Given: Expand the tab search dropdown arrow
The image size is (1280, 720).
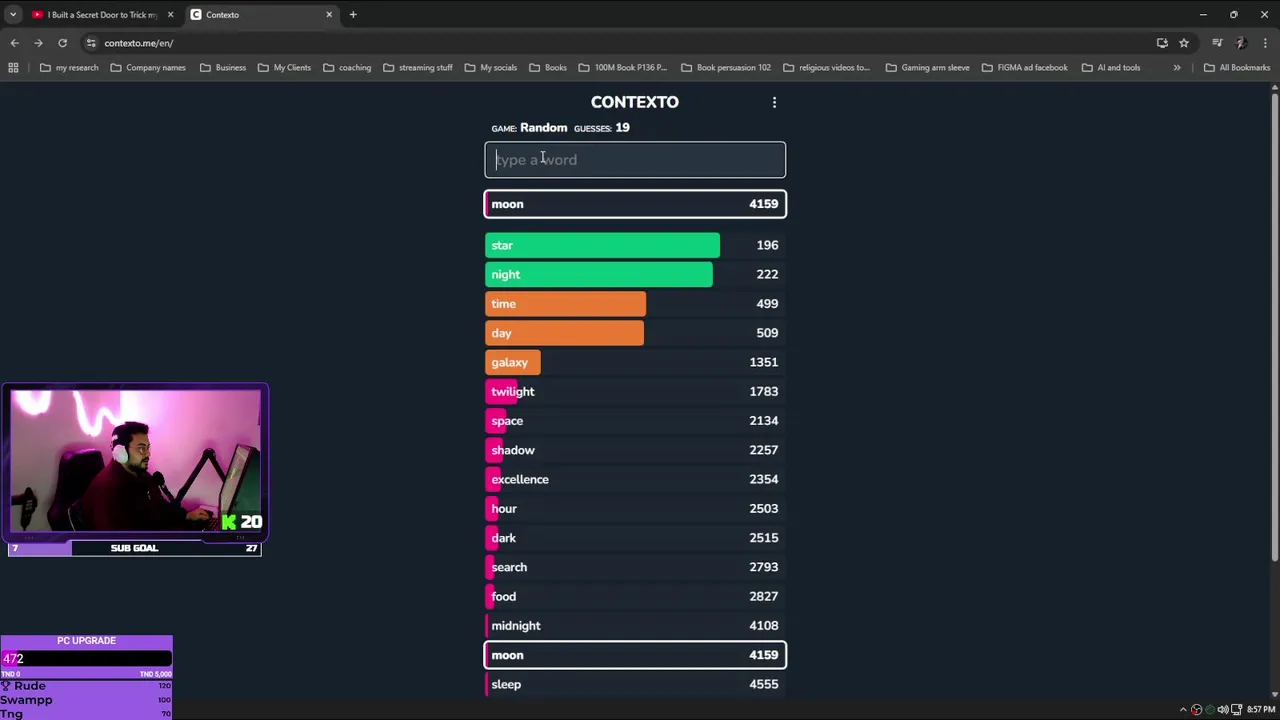Looking at the screenshot, I should pos(13,15).
